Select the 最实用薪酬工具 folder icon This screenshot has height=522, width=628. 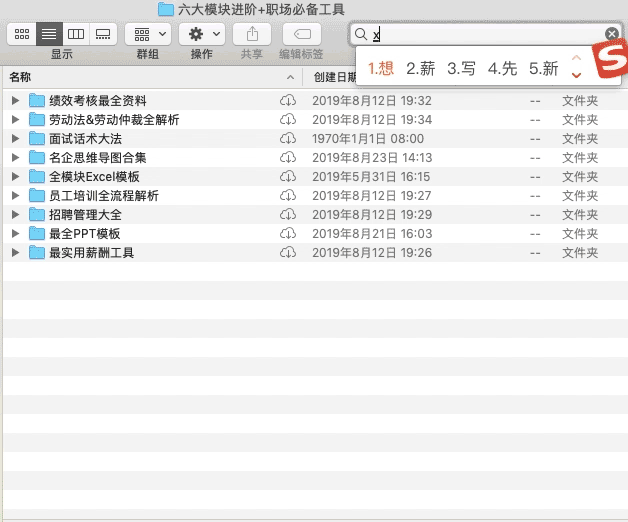coord(37,253)
